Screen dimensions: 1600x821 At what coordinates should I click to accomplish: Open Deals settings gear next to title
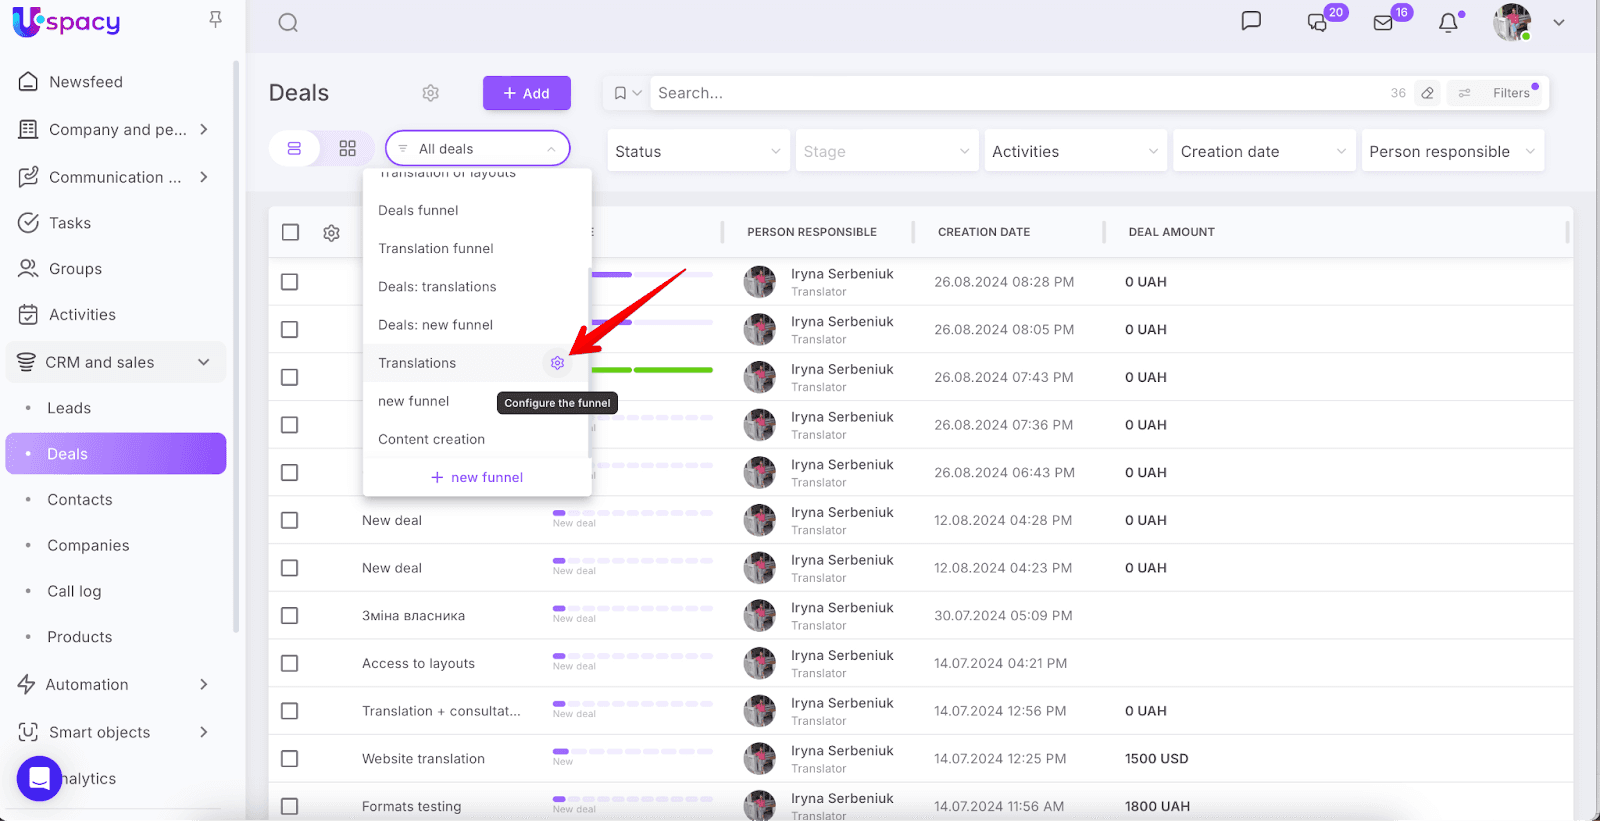430,93
